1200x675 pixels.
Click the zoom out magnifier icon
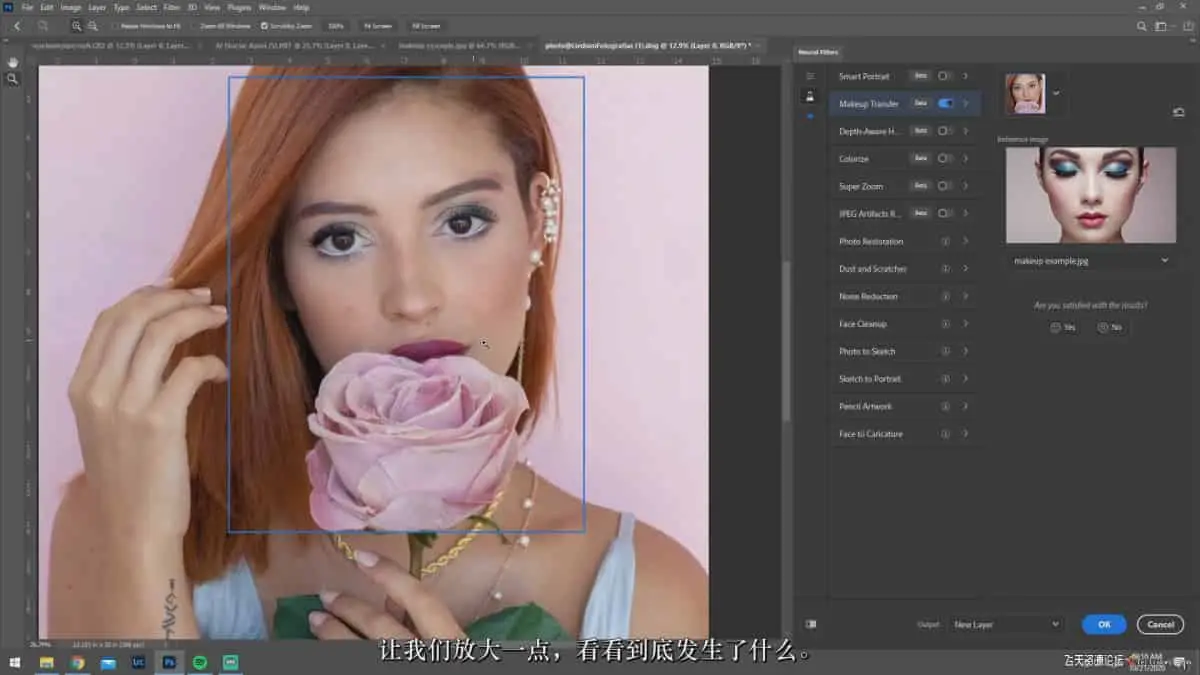coord(93,25)
